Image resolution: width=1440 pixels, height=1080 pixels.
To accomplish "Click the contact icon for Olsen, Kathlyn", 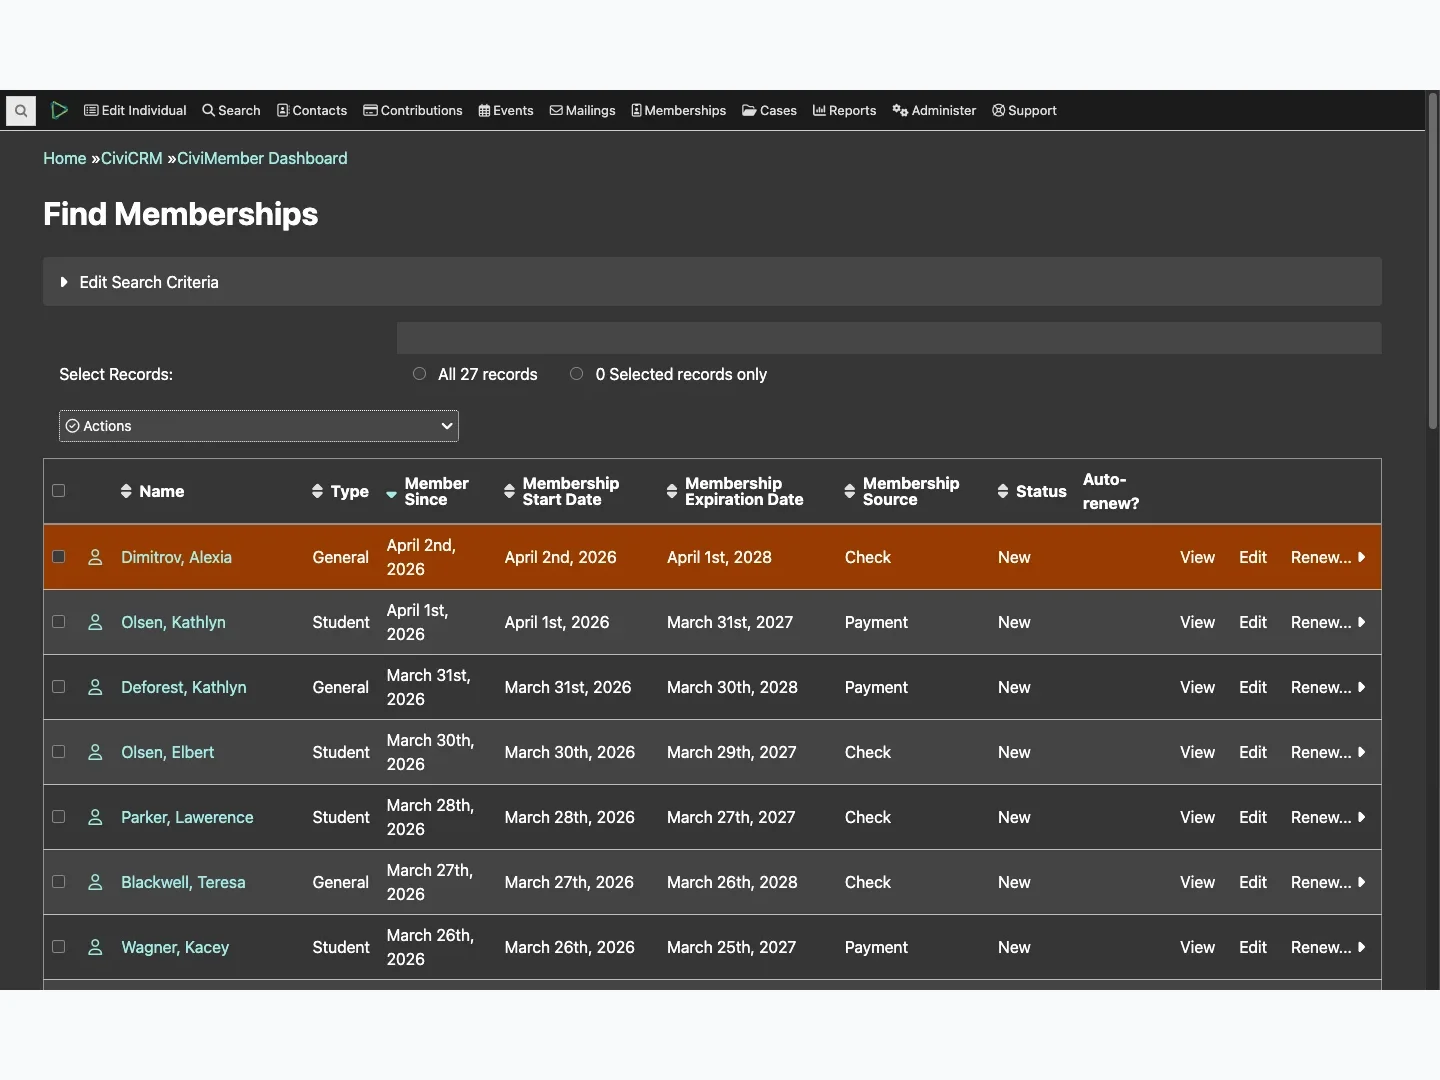I will (x=95, y=622).
